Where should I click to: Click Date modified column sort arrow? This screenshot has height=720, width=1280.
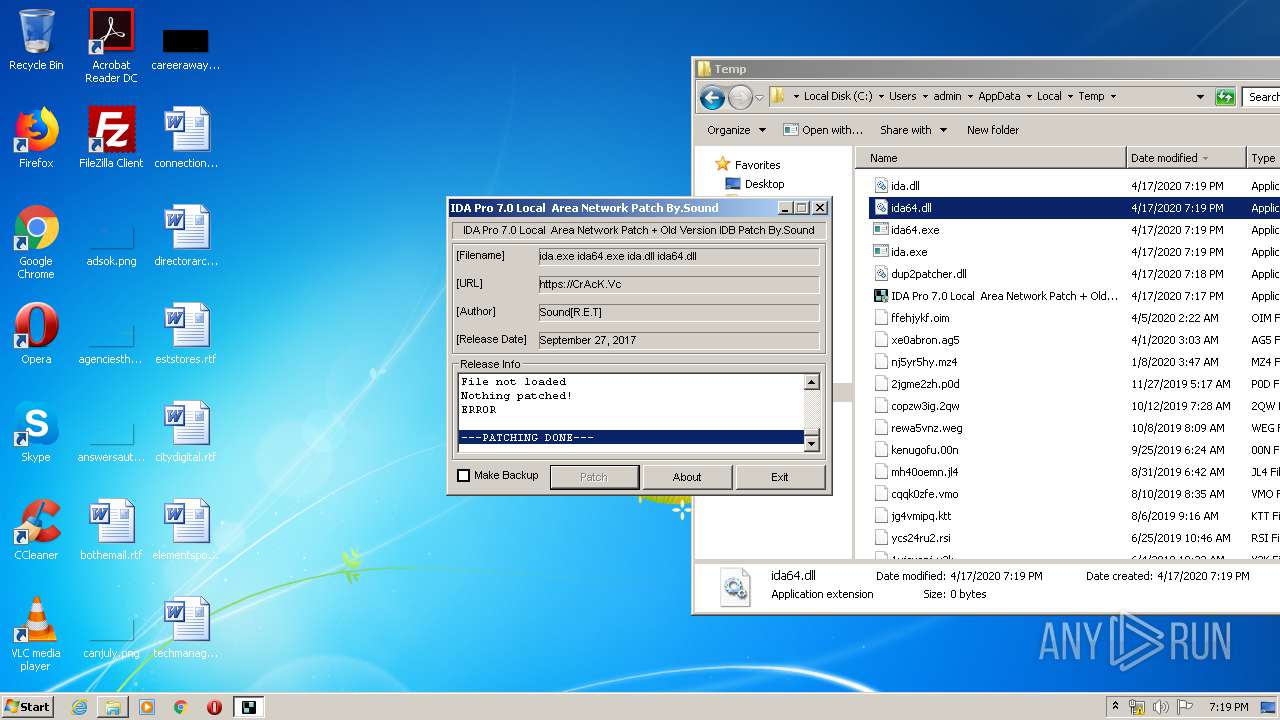[x=1206, y=158]
